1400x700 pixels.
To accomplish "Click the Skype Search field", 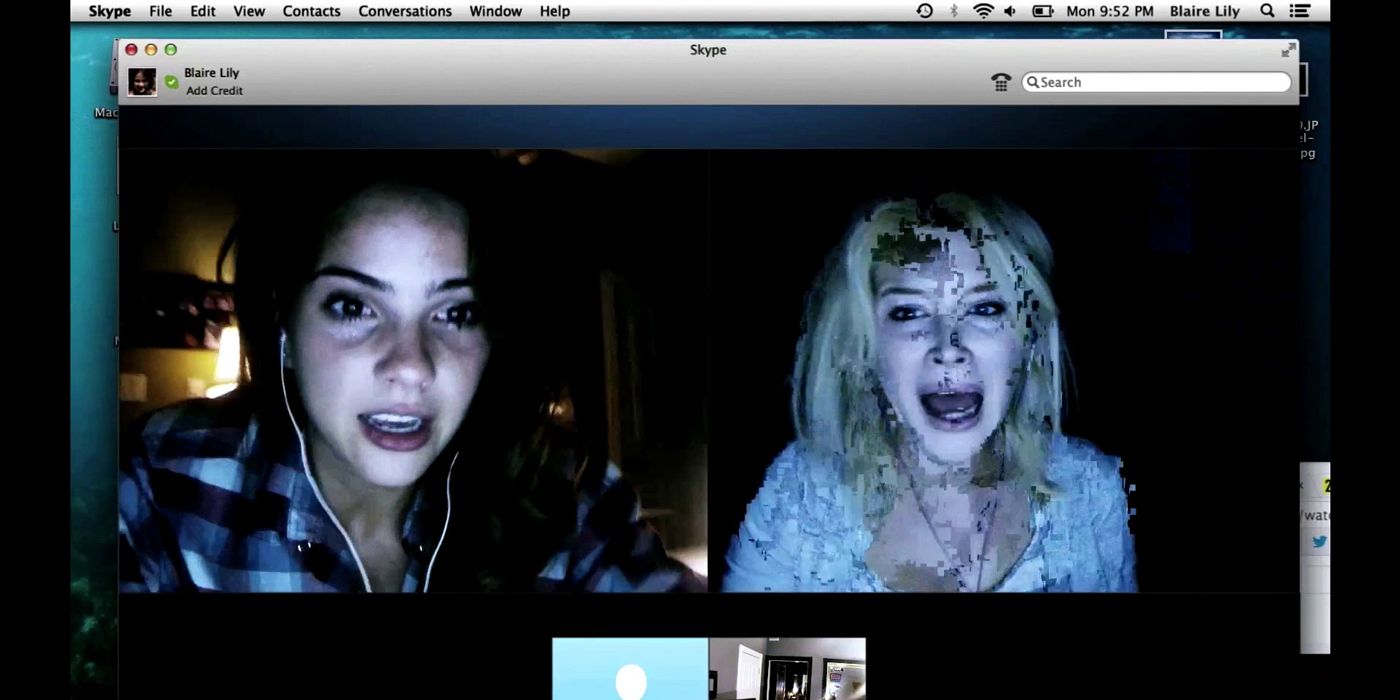I will pyautogui.click(x=1156, y=82).
